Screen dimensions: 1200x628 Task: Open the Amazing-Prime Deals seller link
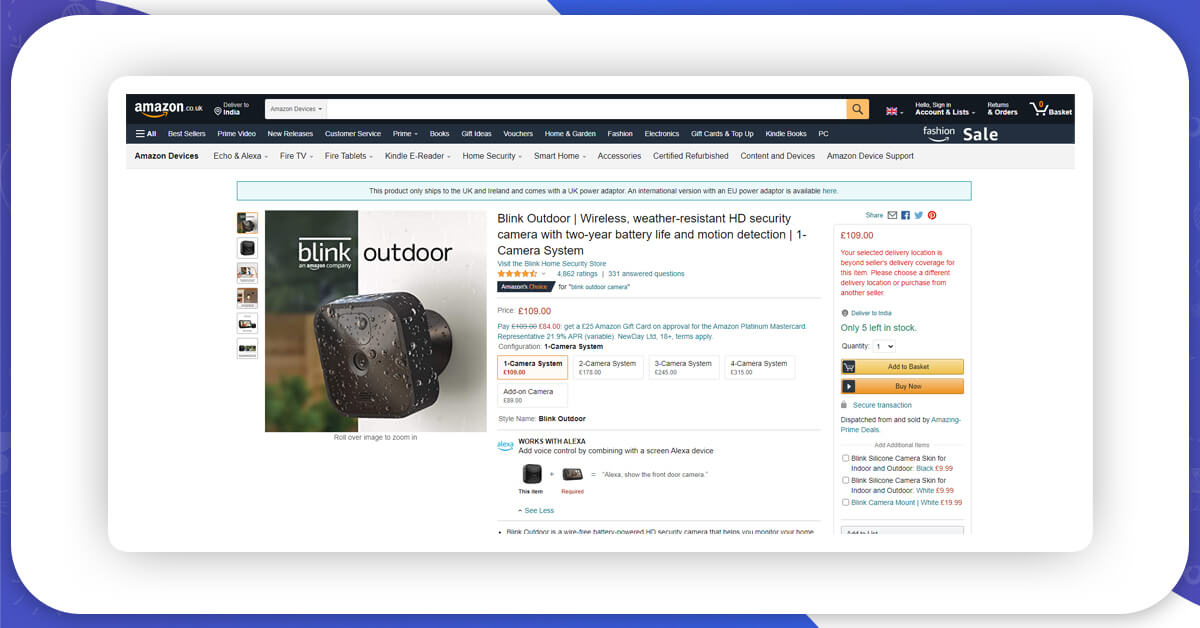click(x=901, y=424)
